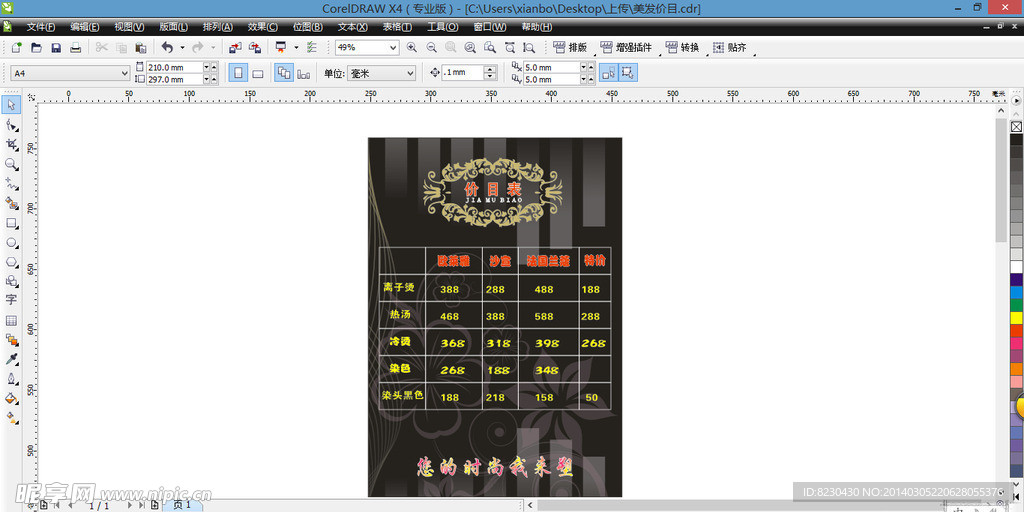This screenshot has width=1024, height=512.
Task: Open the 文本(X) menu
Action: pos(352,27)
